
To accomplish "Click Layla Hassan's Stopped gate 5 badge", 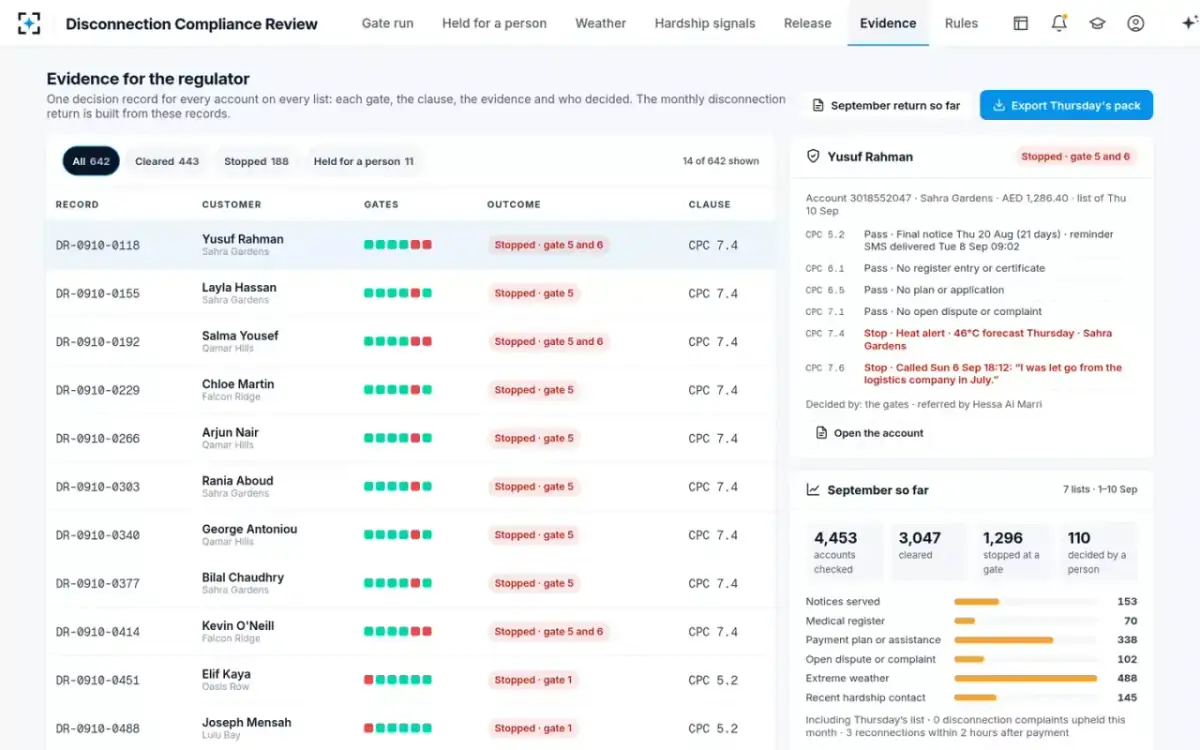I will (534, 293).
